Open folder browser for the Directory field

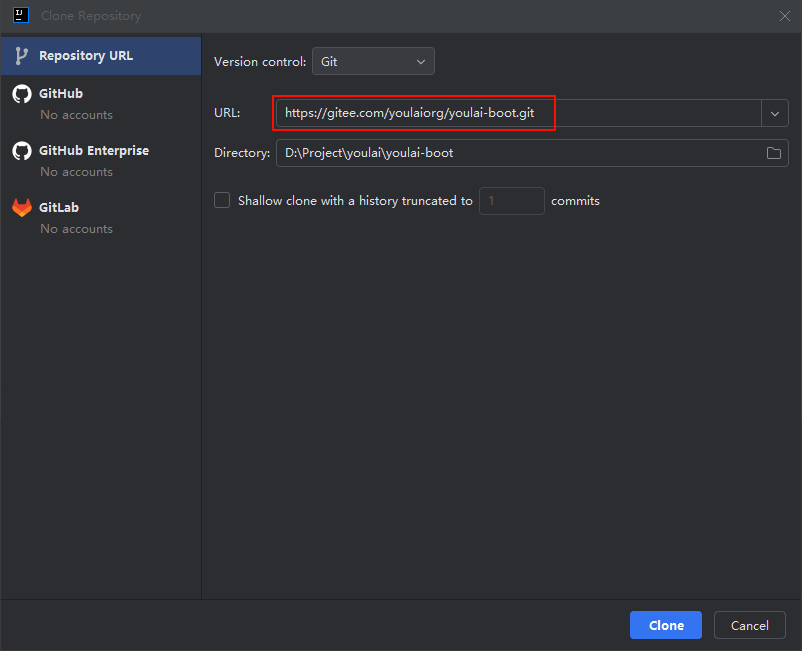click(774, 153)
